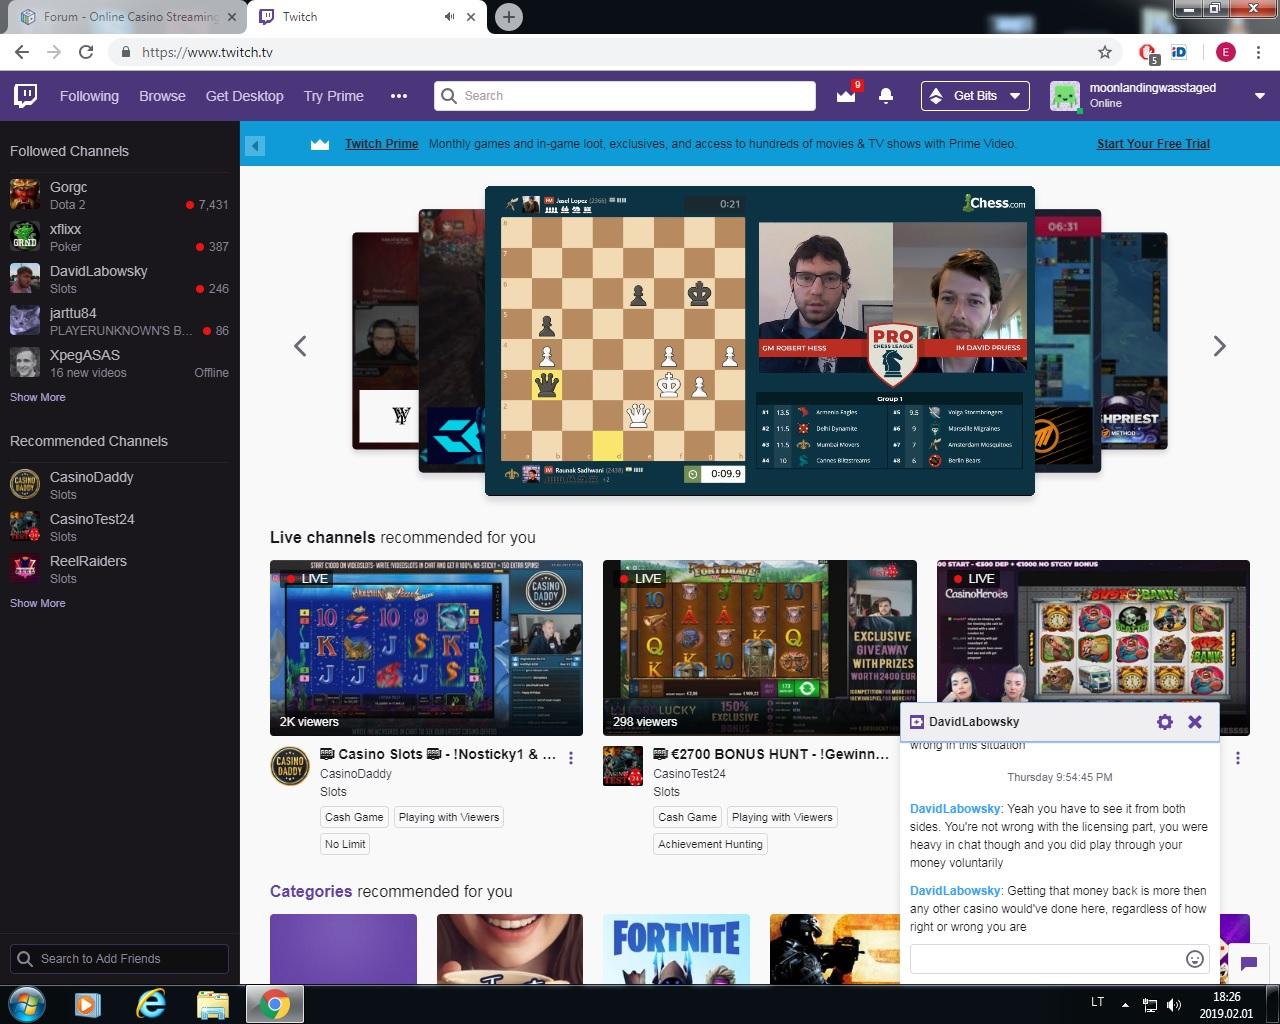Open the Browse page
1280x1024 pixels.
point(162,96)
